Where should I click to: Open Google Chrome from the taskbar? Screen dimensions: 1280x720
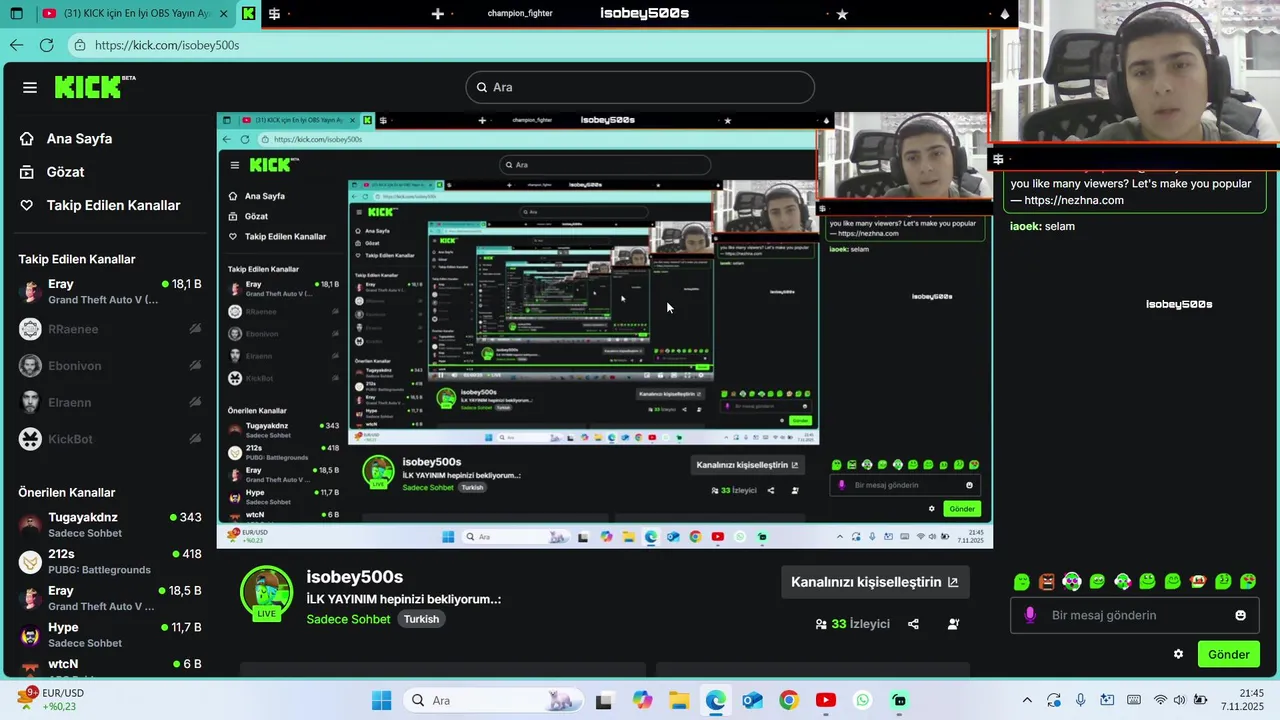coord(789,701)
